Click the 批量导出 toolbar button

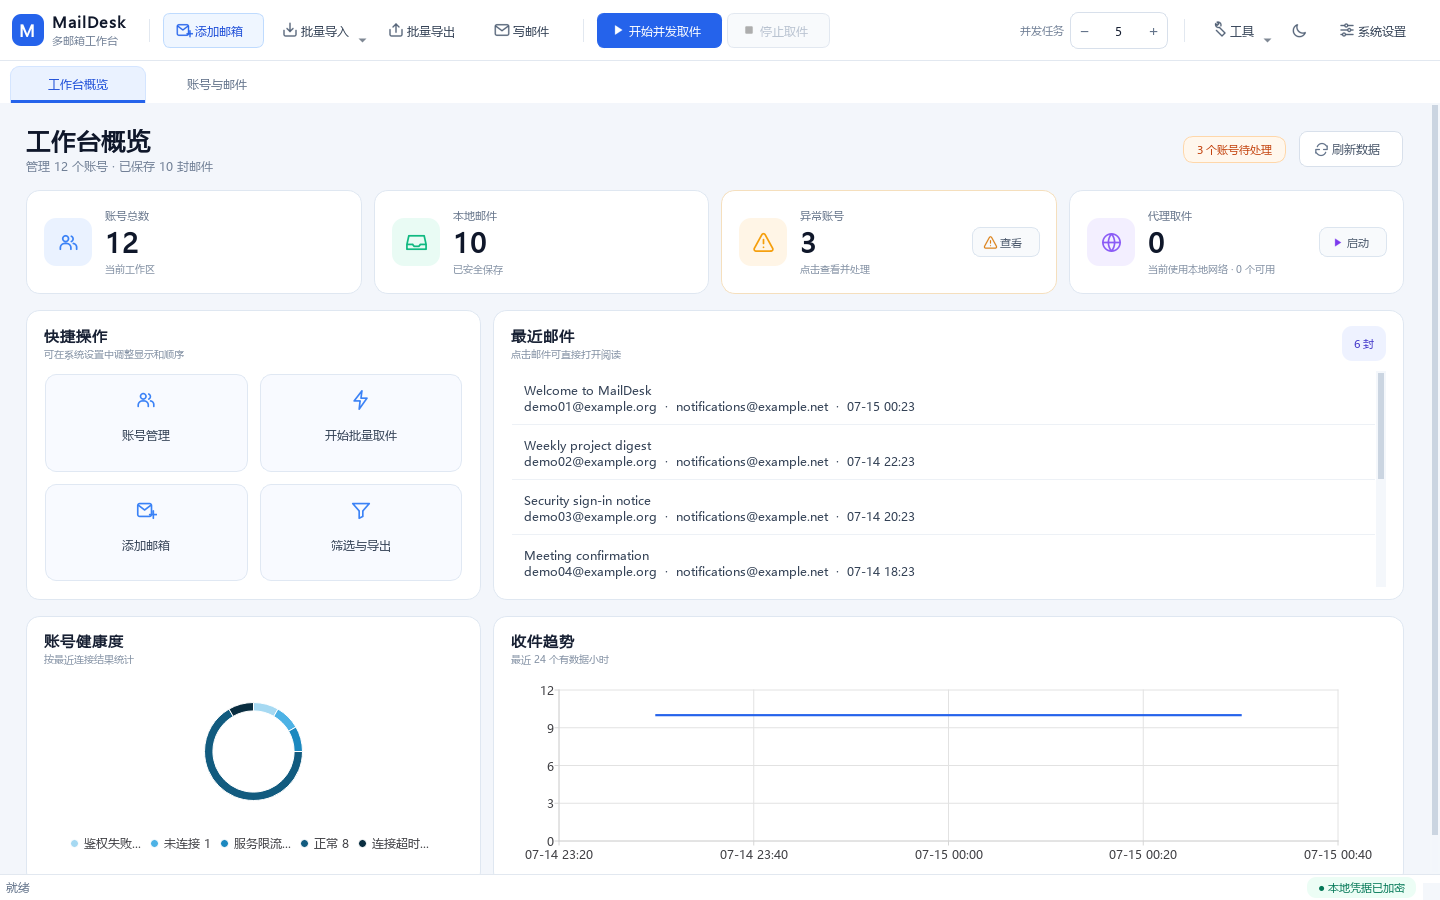tap(422, 31)
